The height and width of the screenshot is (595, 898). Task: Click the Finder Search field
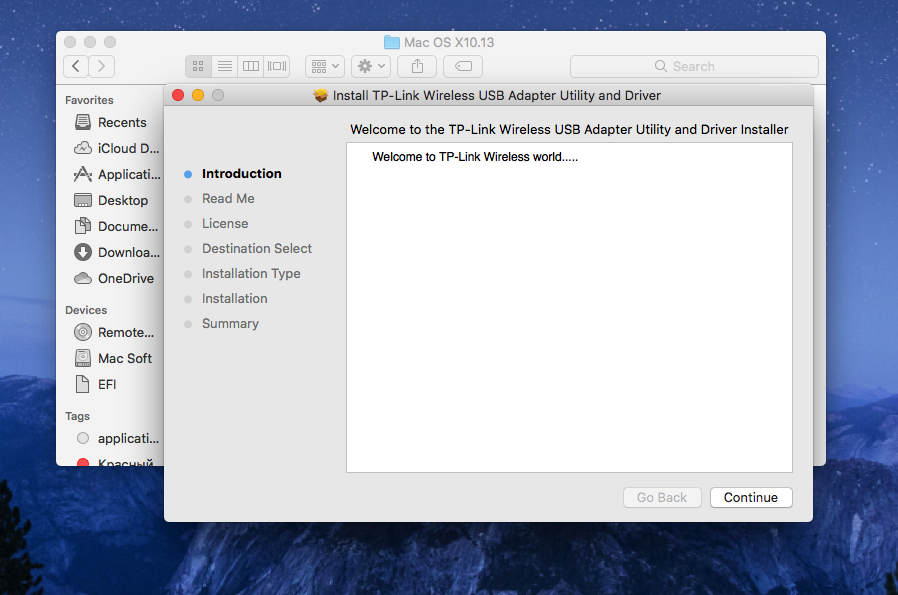(x=694, y=66)
